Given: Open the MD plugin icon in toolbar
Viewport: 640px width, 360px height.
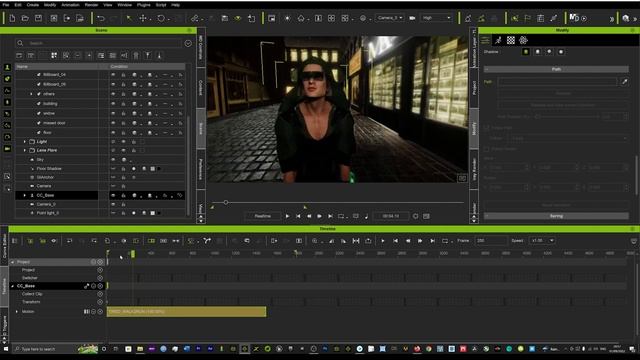Looking at the screenshot, I should (574, 18).
